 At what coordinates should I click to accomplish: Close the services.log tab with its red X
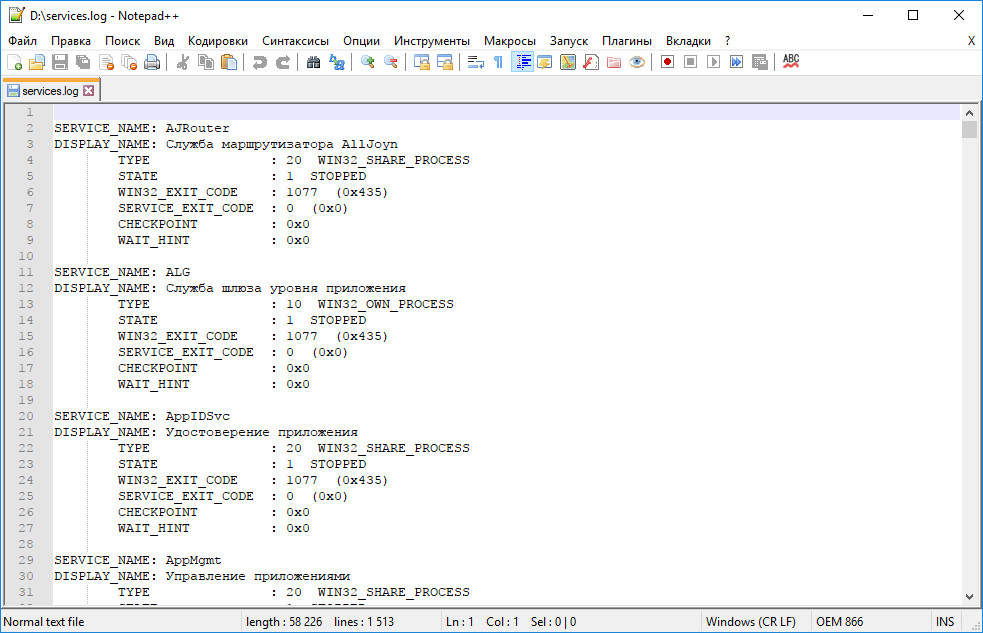click(x=88, y=90)
